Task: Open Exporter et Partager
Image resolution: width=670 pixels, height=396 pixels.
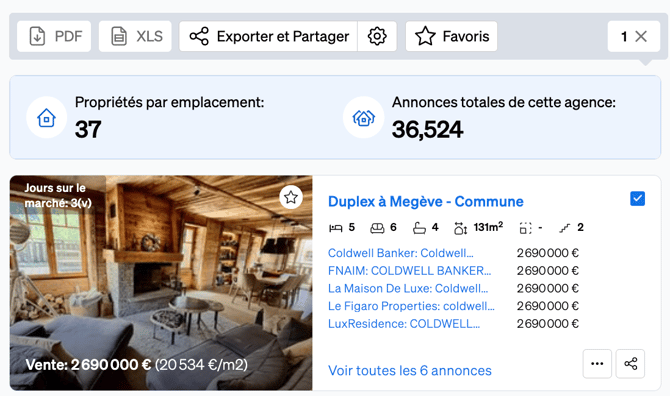Action: (268, 36)
